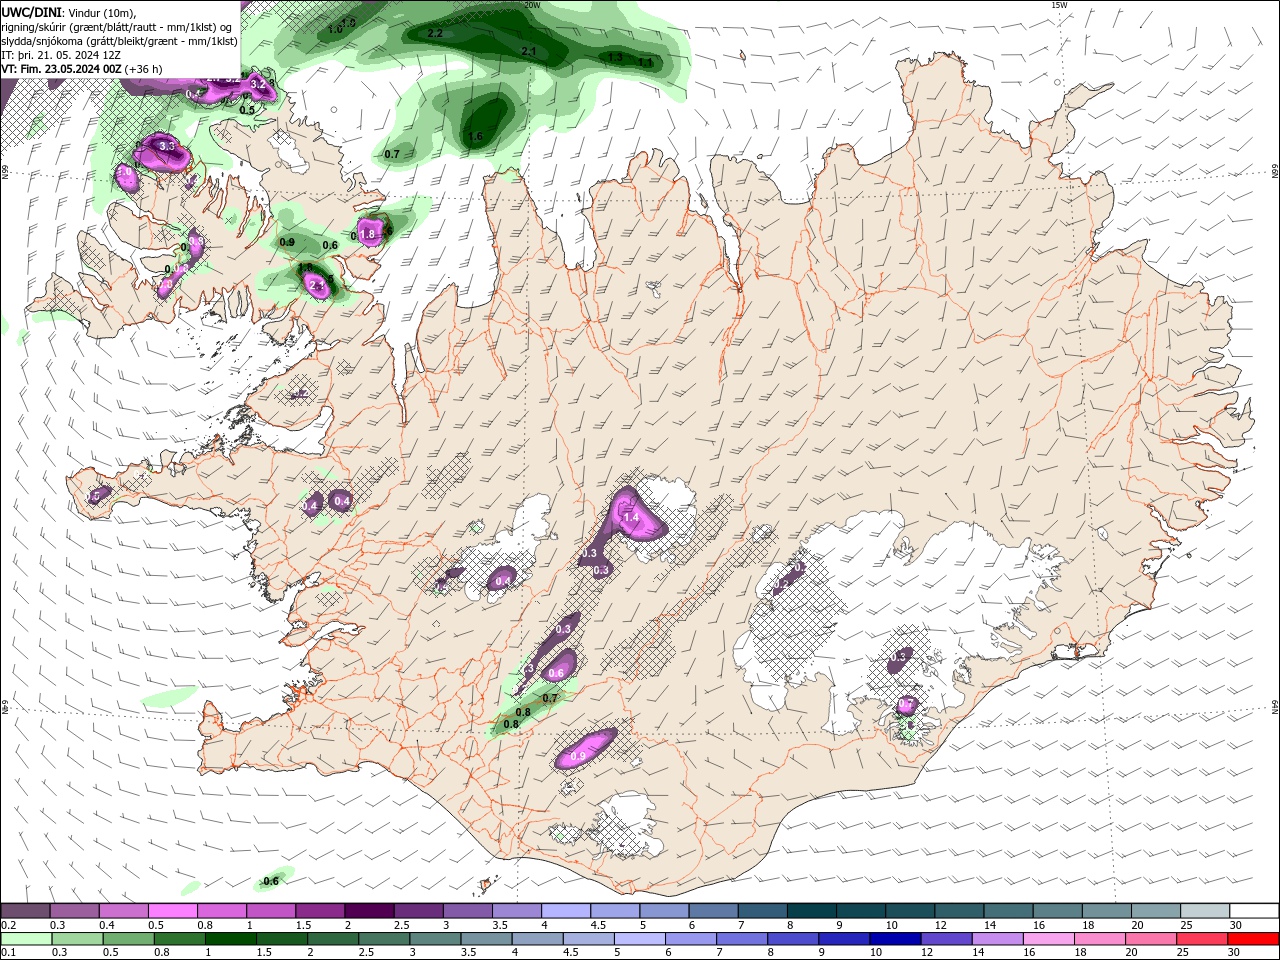Pick the palest green lower-row swatch labeled 0.1

point(24,939)
